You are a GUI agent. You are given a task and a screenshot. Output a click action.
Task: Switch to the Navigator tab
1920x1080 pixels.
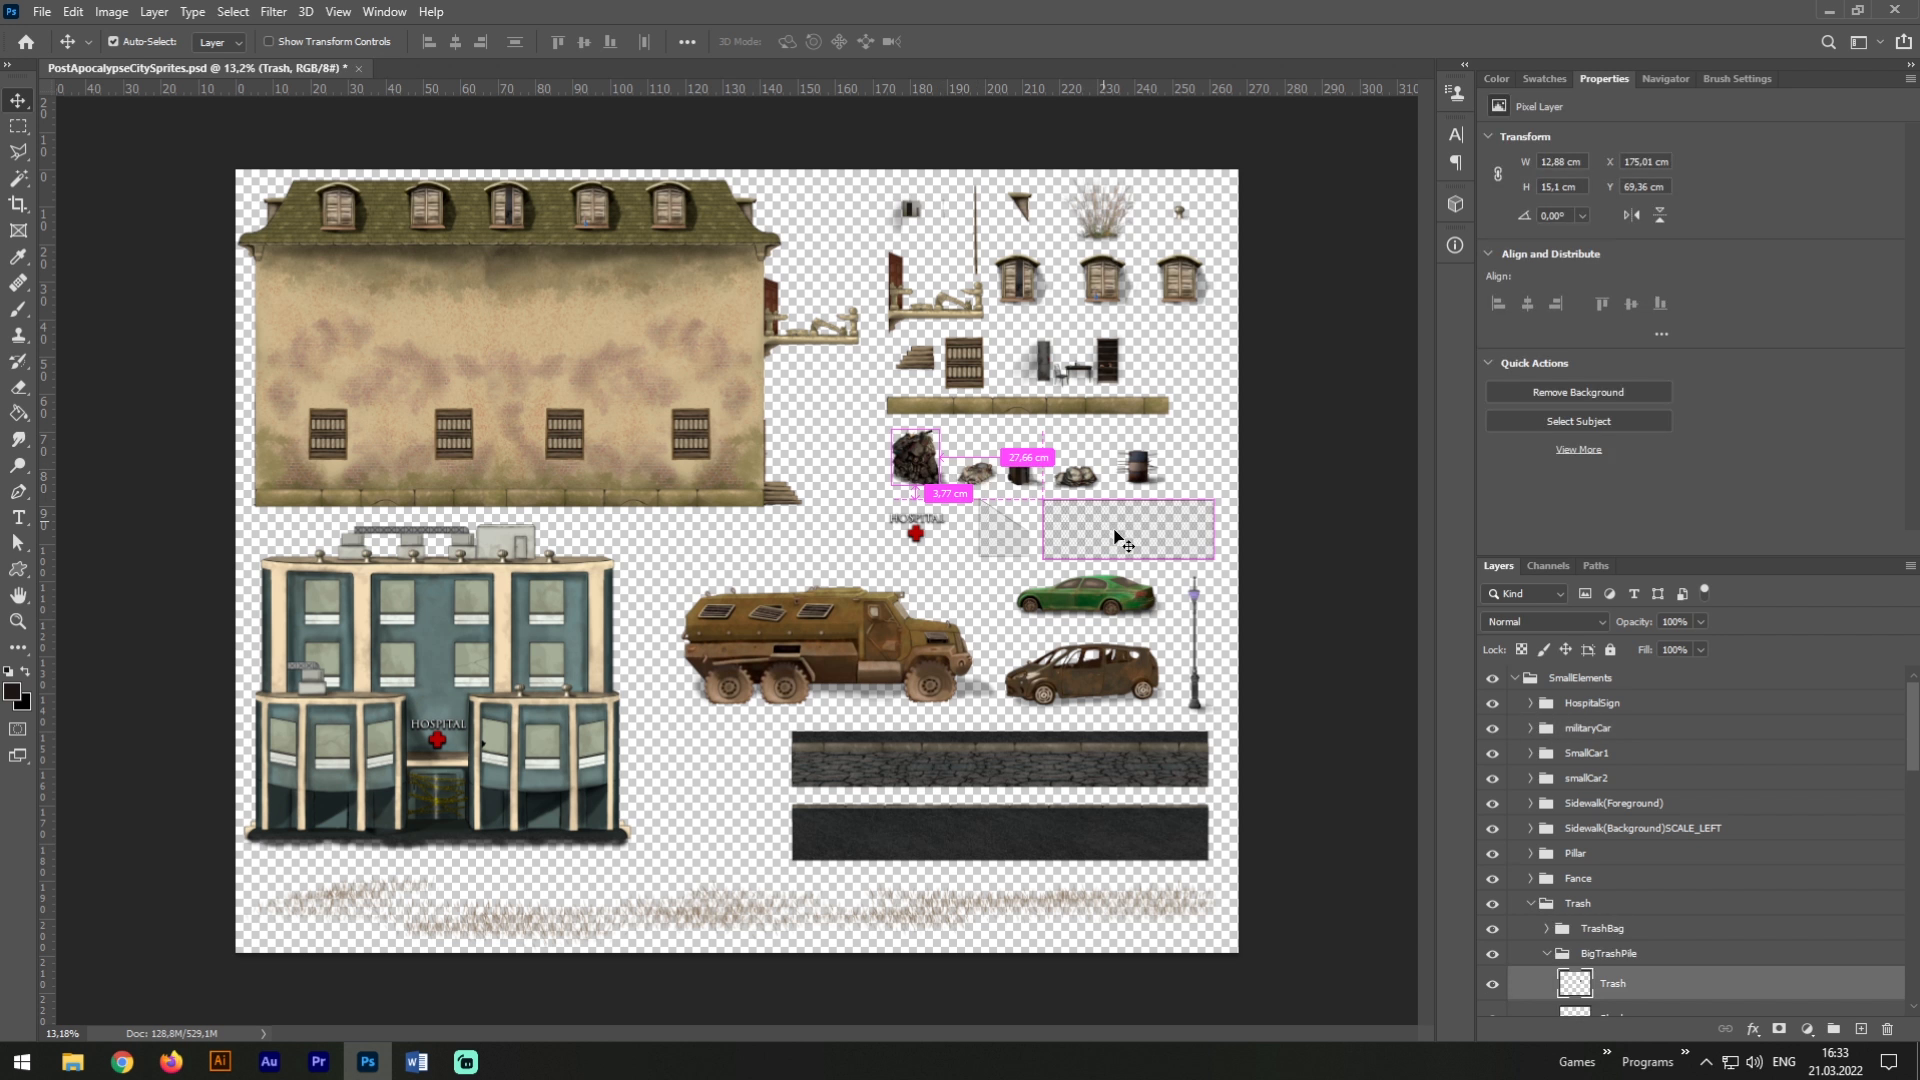point(1665,79)
